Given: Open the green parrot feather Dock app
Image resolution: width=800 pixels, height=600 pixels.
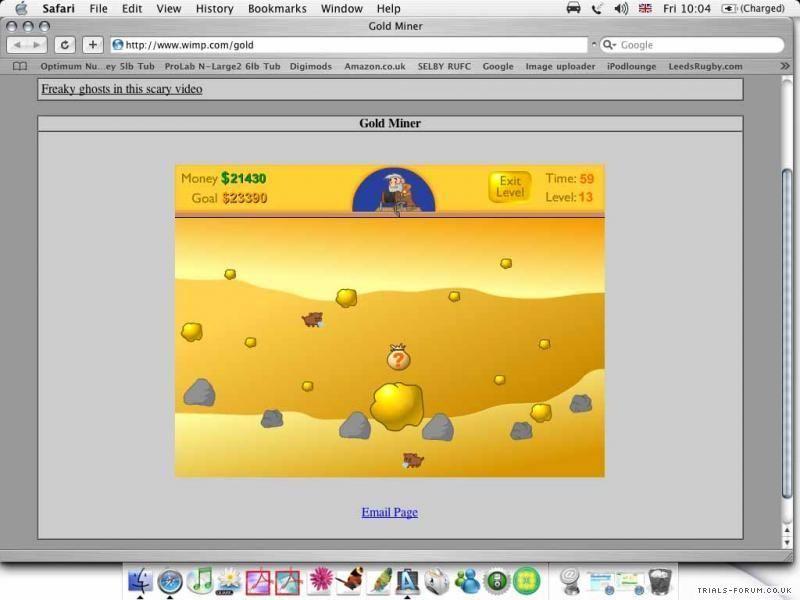Looking at the screenshot, I should coord(379,581).
